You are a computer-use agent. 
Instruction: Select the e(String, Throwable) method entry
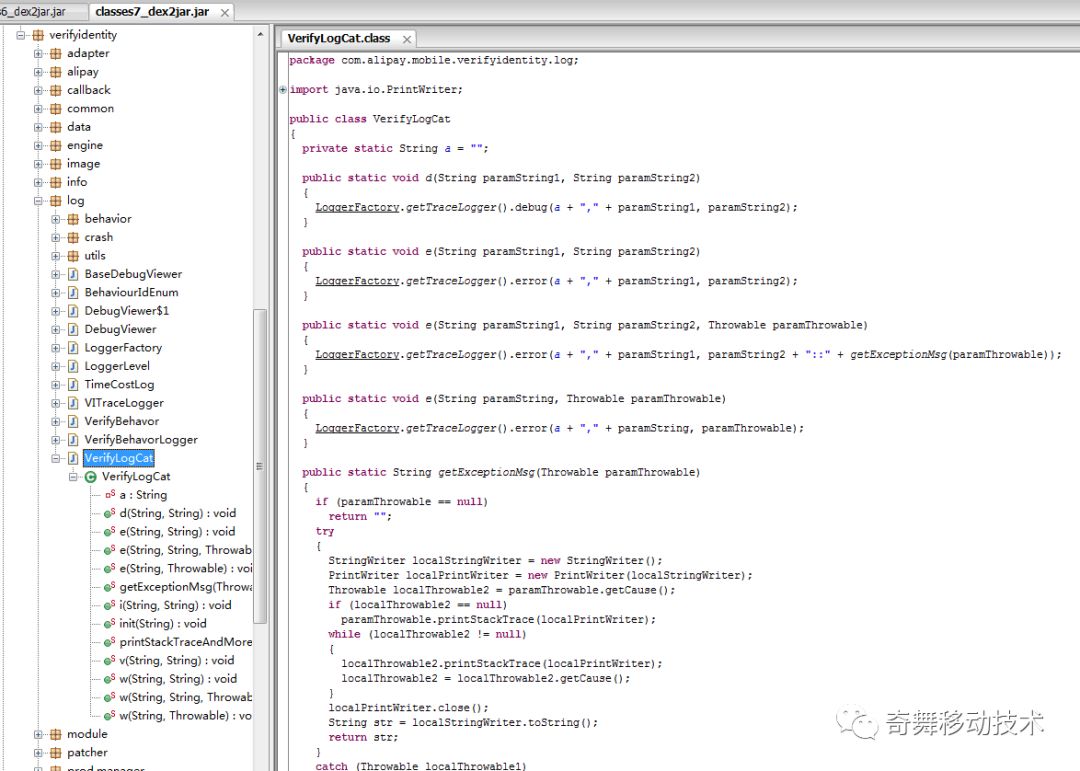click(185, 568)
